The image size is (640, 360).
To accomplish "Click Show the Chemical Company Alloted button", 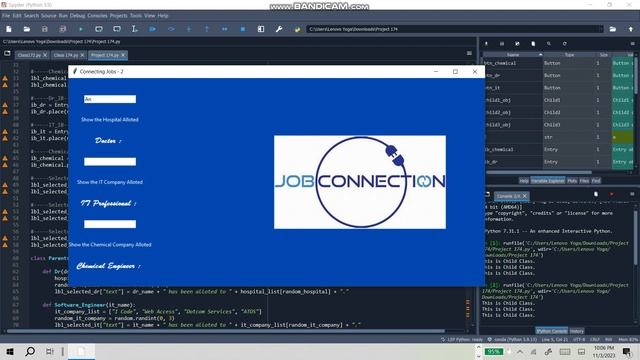I will [110, 244].
